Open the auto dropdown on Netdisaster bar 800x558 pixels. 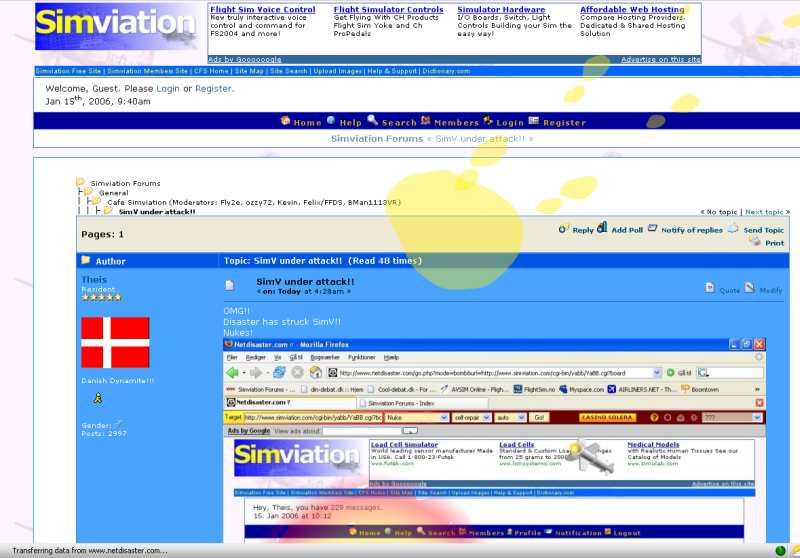point(511,418)
